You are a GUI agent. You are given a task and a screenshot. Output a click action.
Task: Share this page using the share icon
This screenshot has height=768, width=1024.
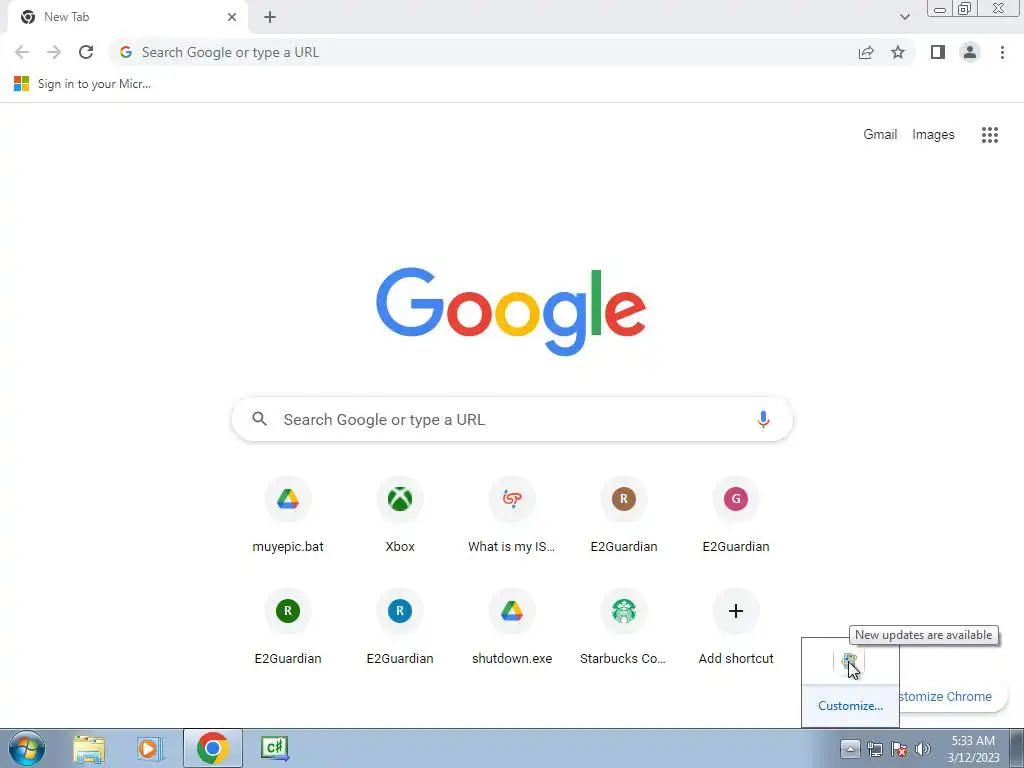pyautogui.click(x=866, y=52)
